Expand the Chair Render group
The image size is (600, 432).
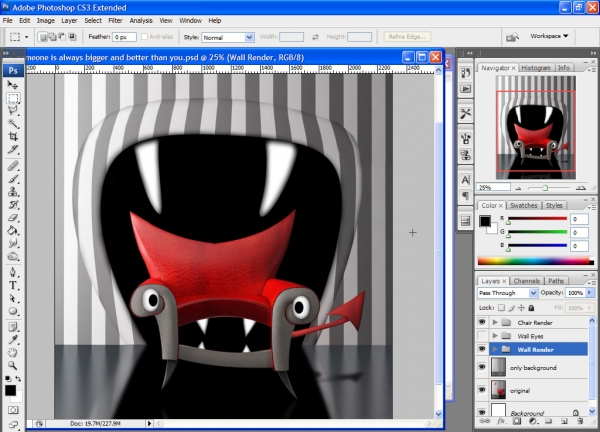[495, 322]
